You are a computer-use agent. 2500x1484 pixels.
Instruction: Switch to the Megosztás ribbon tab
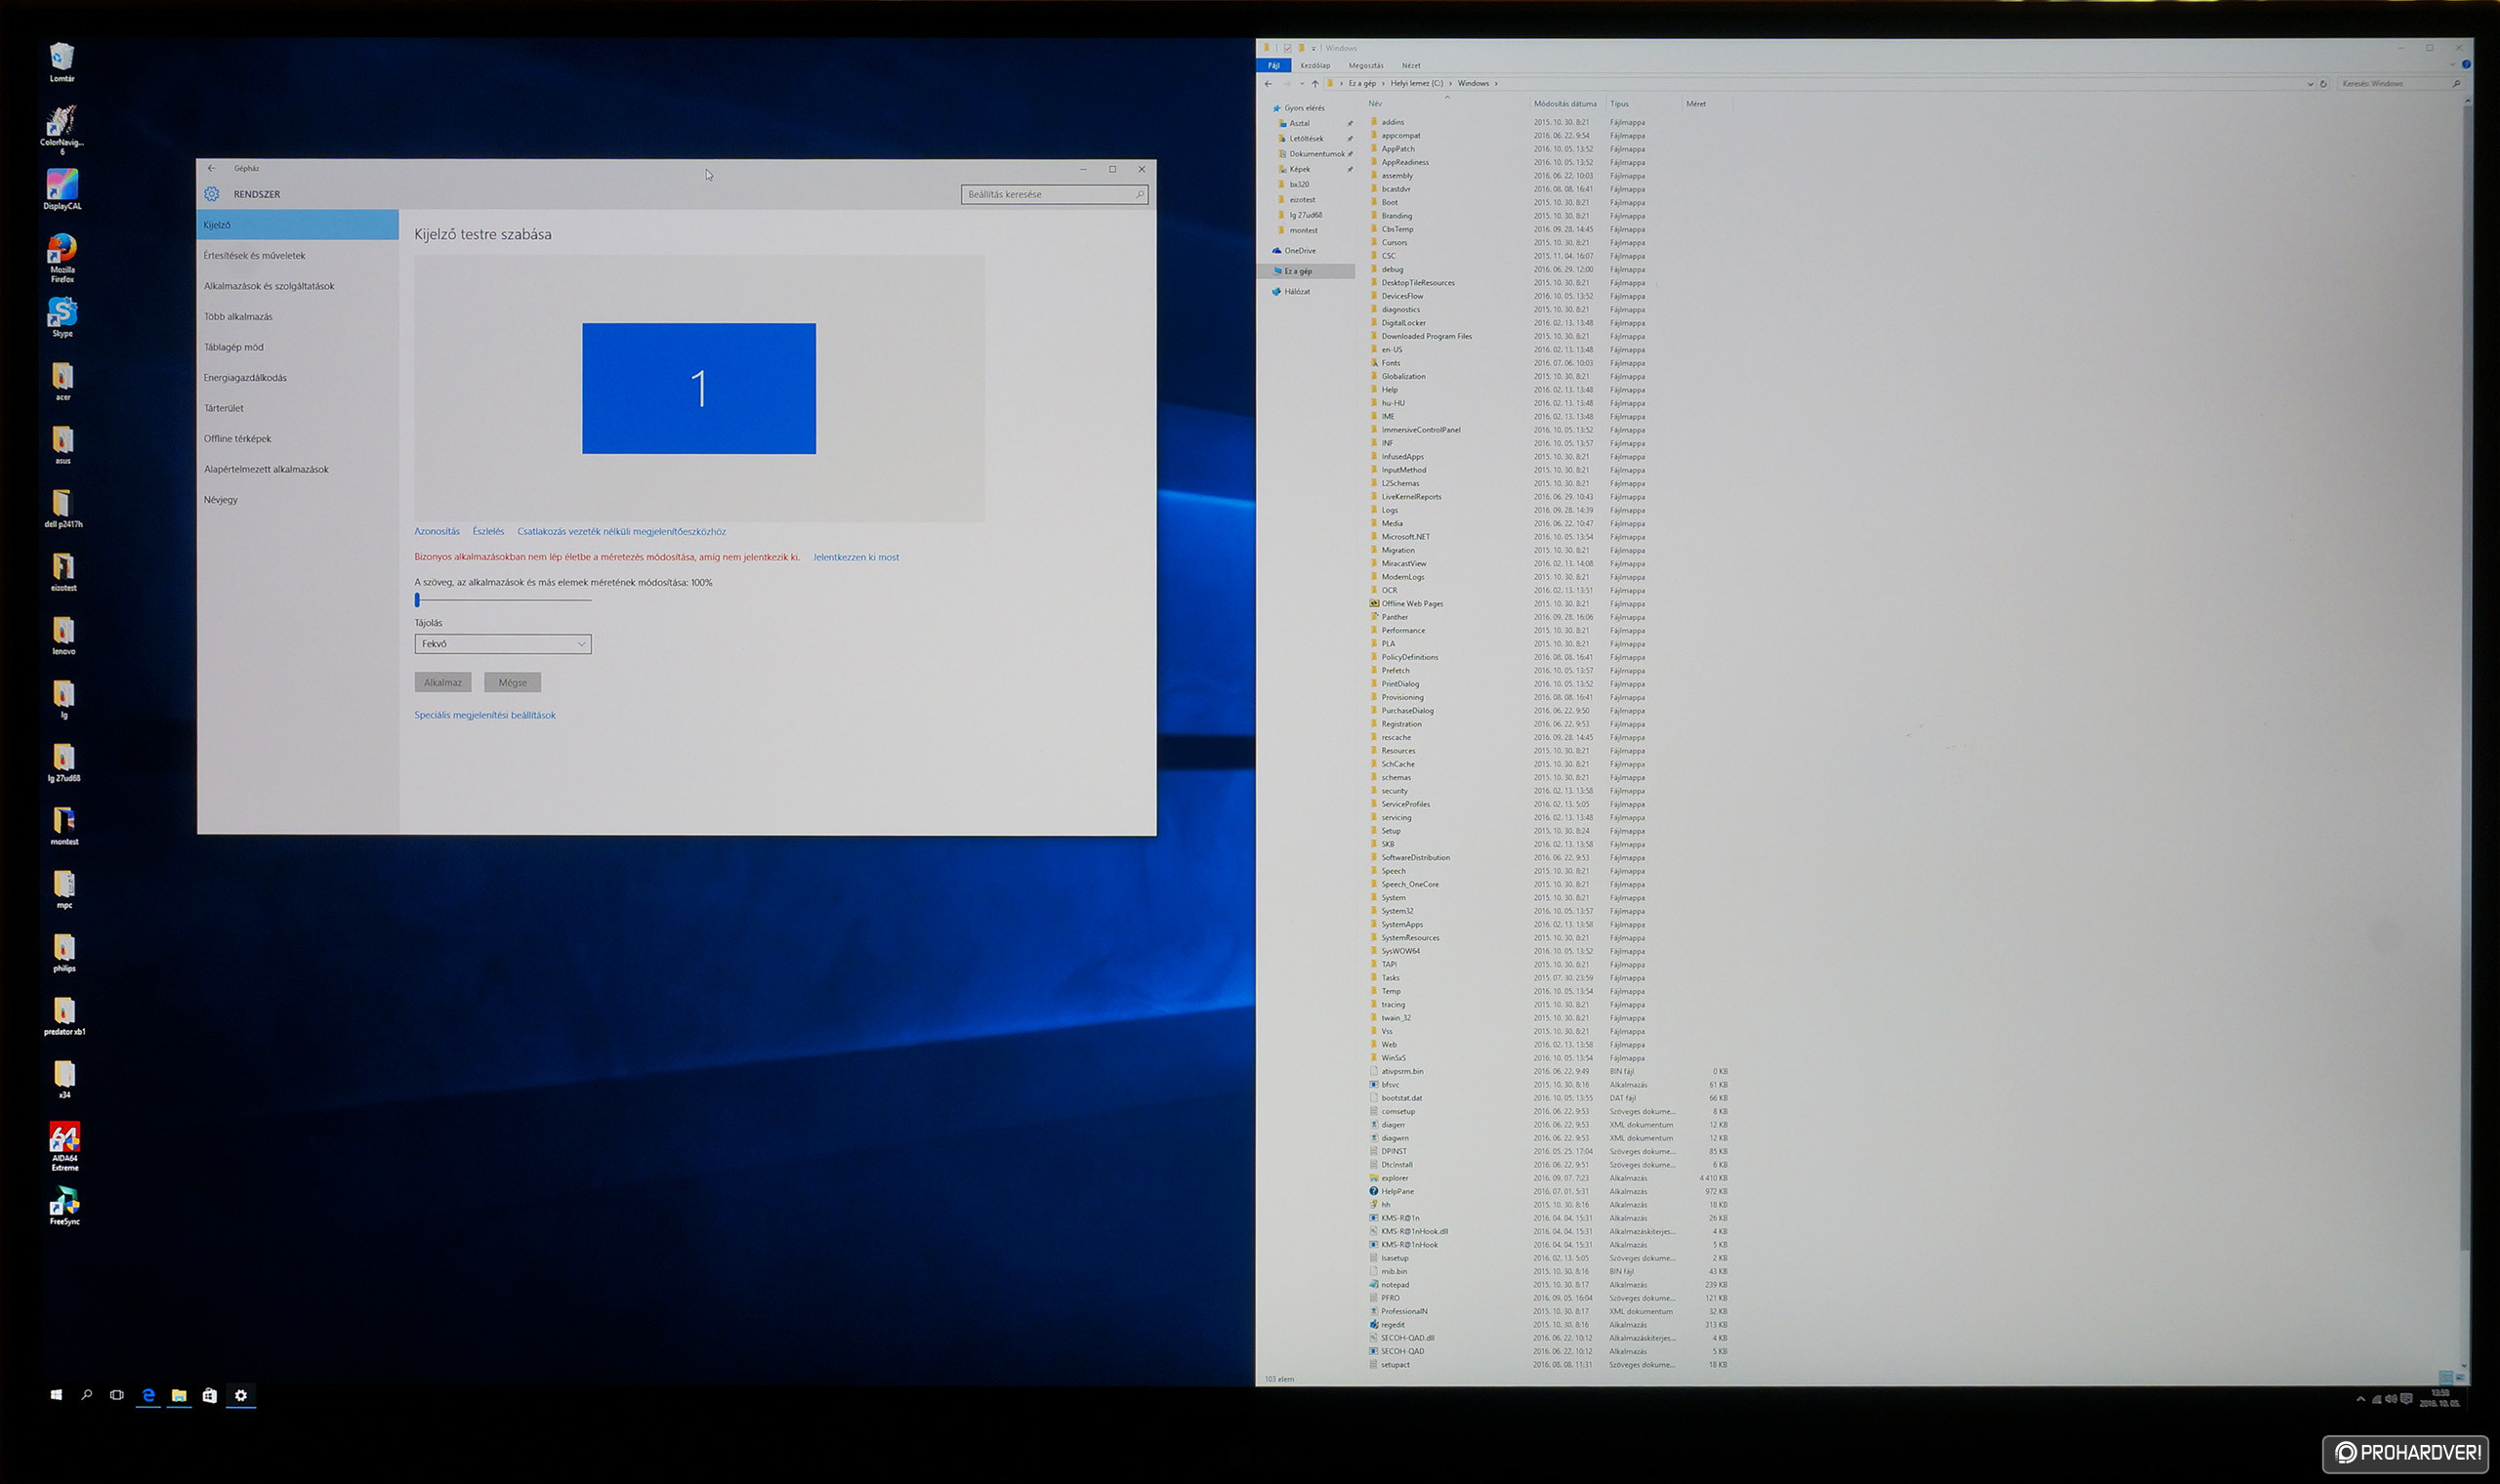tap(1366, 65)
